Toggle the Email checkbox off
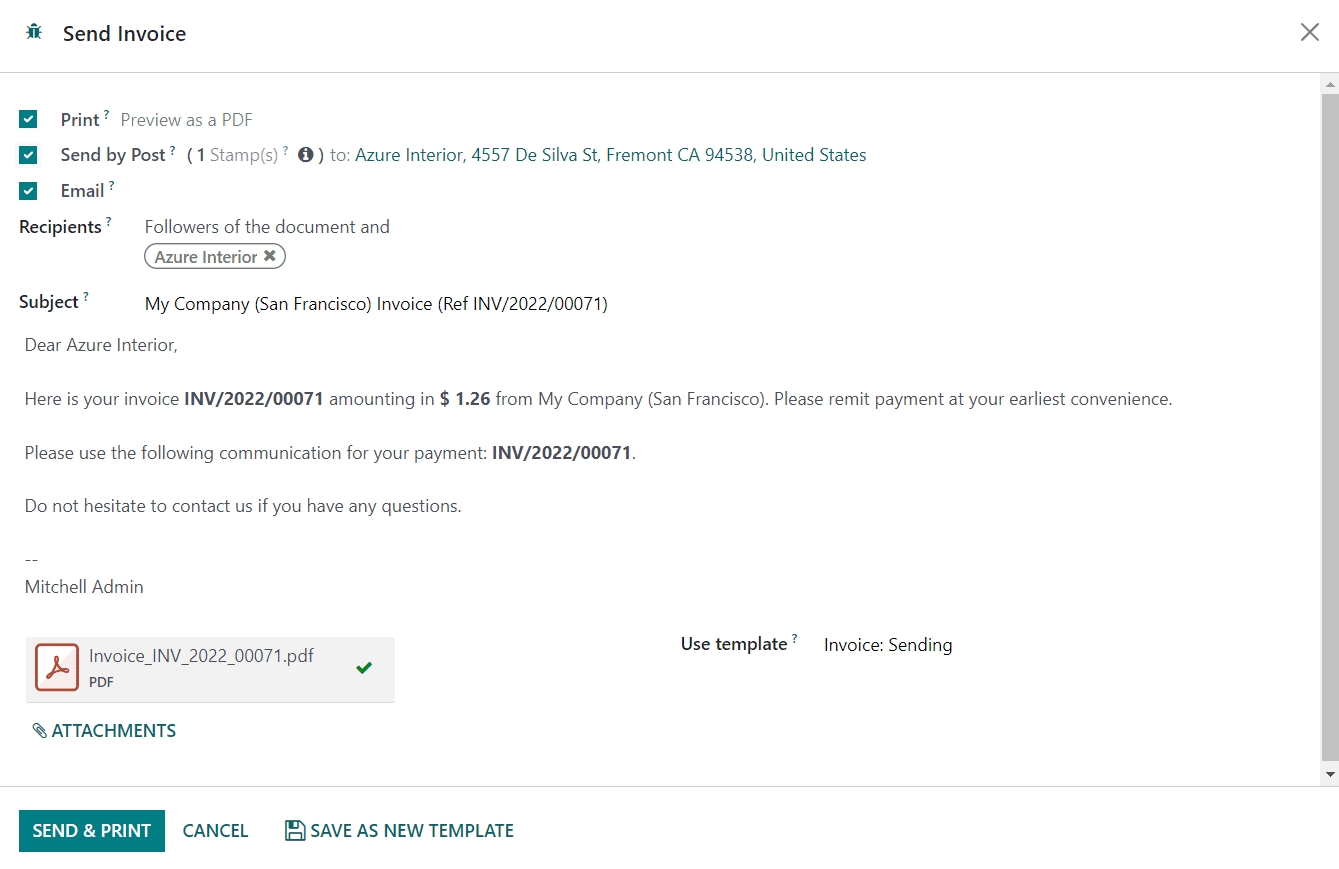This screenshot has width=1339, height=869. pos(28,191)
